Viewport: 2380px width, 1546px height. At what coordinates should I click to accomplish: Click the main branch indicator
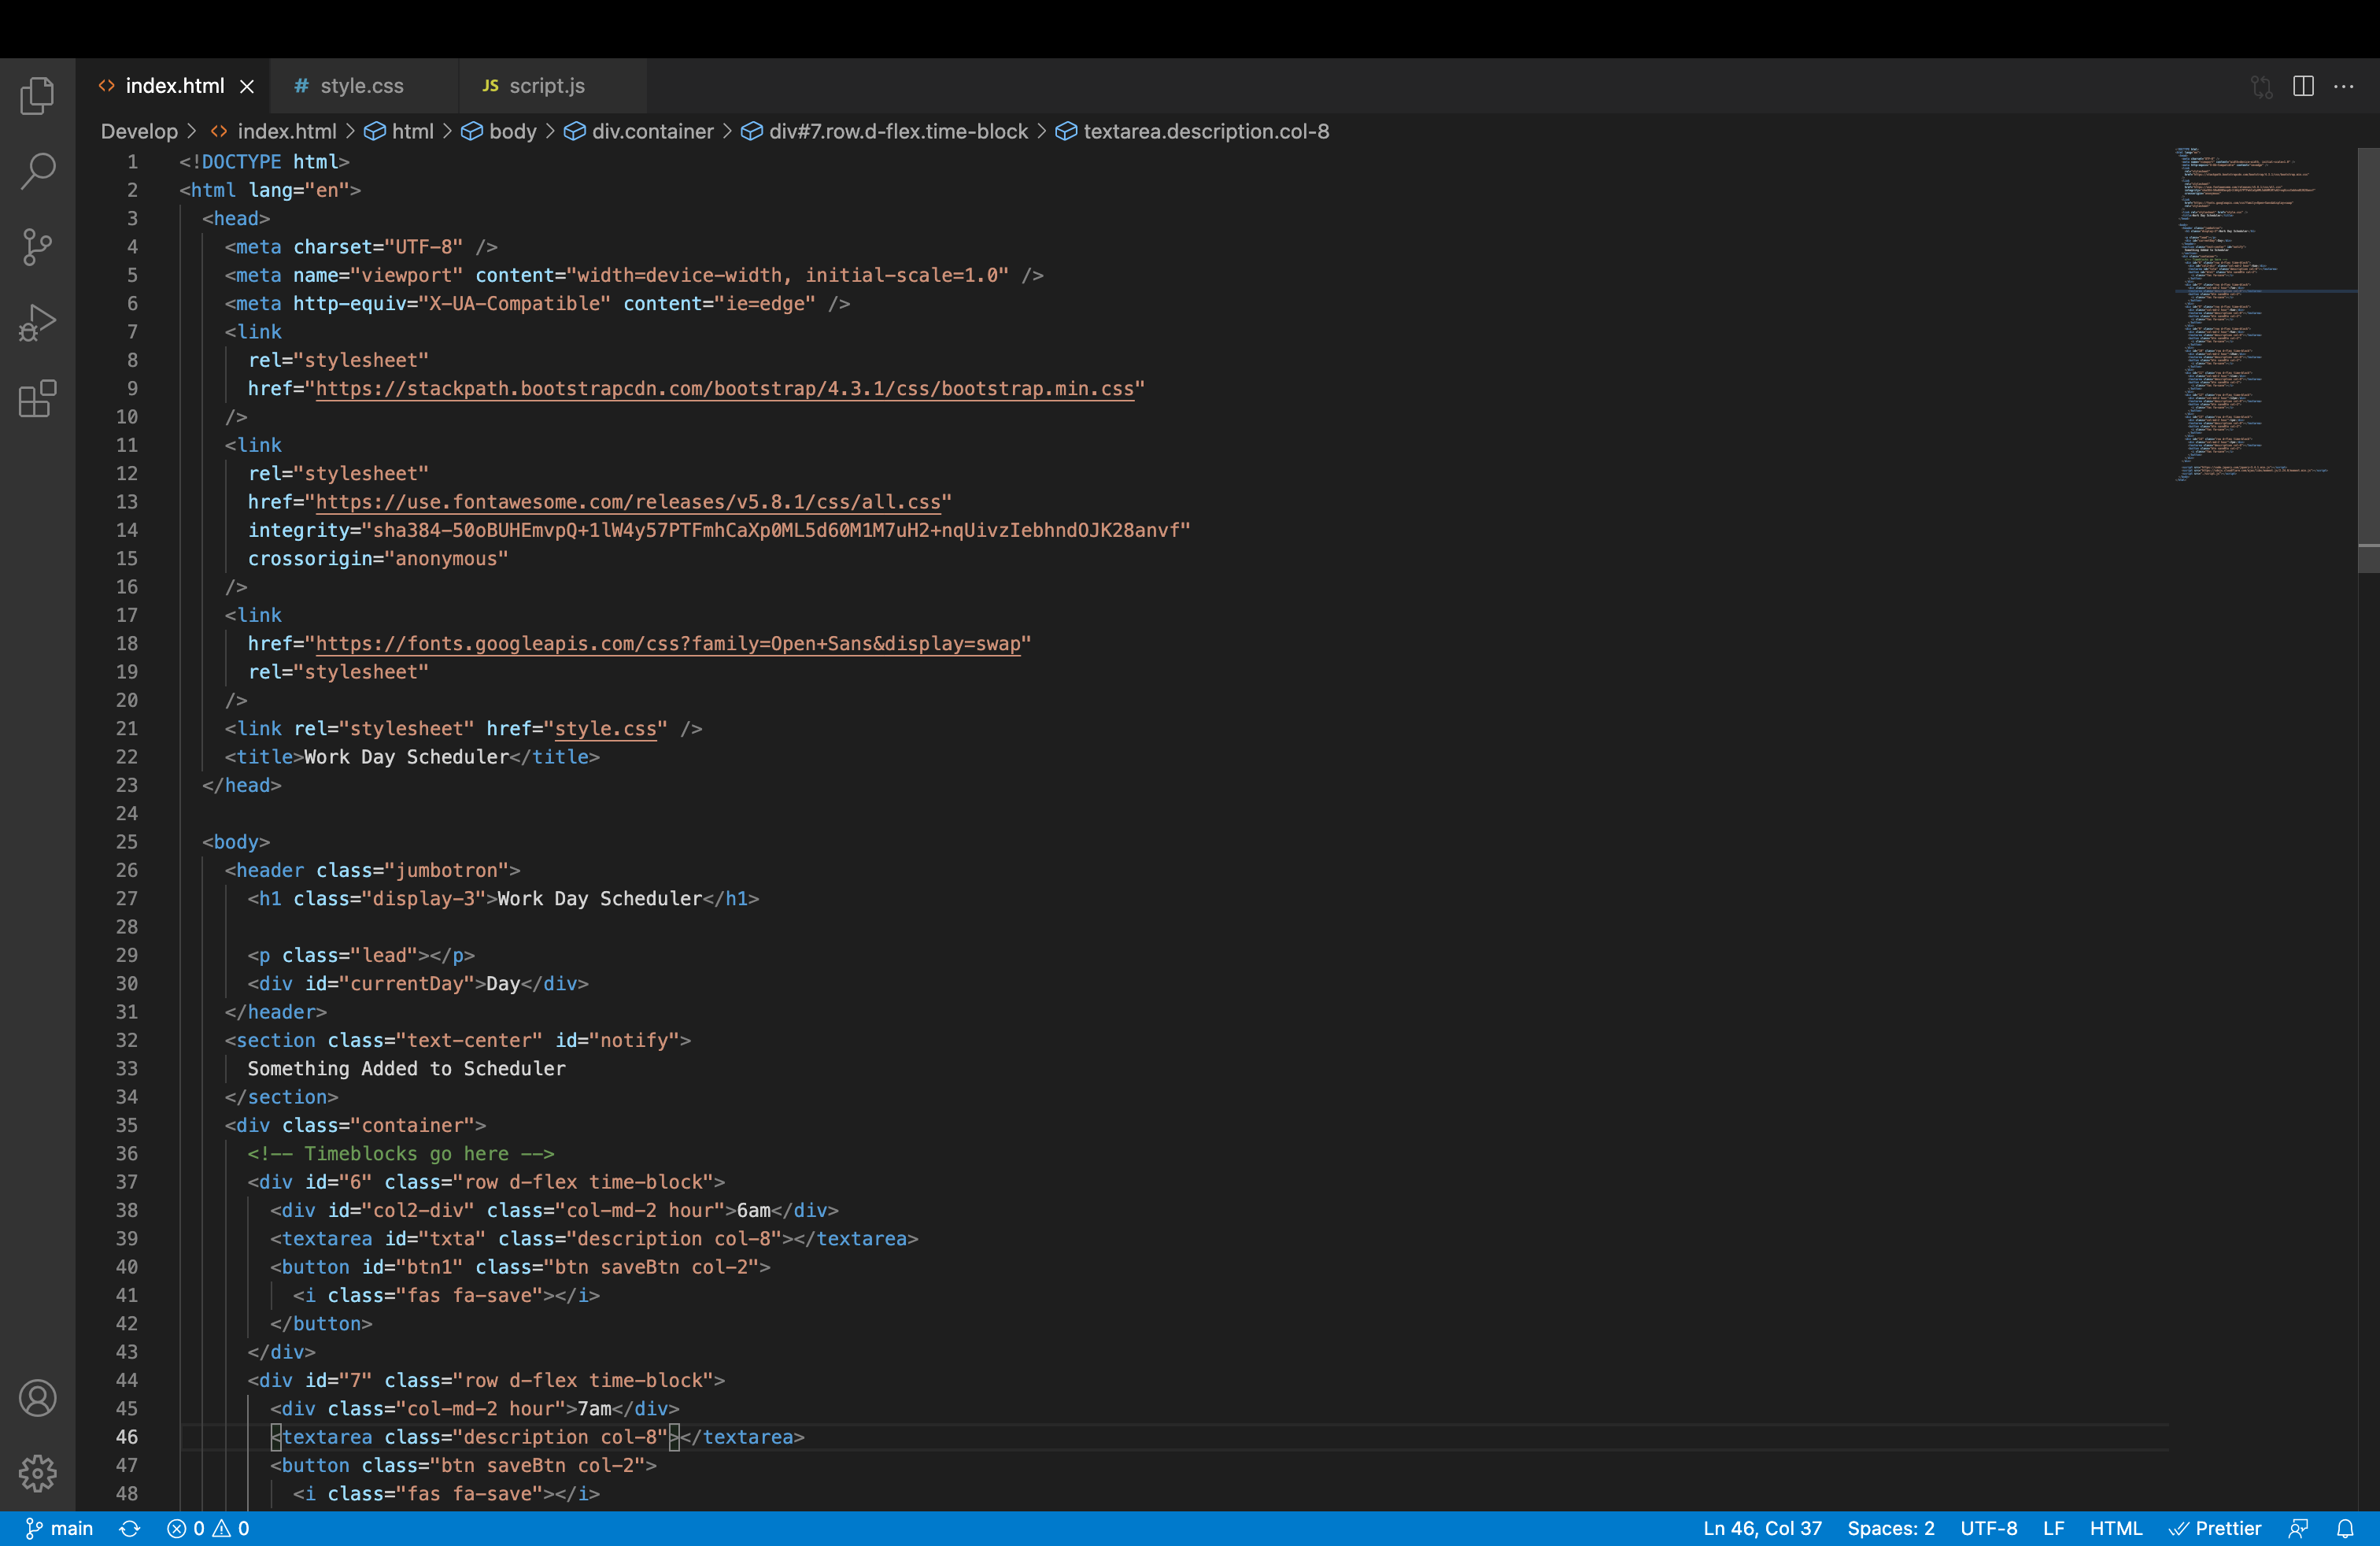pos(59,1528)
